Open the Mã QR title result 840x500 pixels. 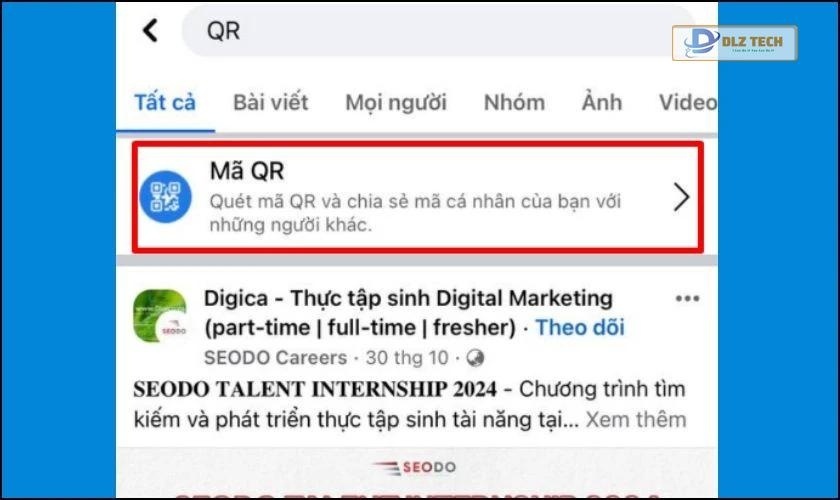[x=247, y=170]
